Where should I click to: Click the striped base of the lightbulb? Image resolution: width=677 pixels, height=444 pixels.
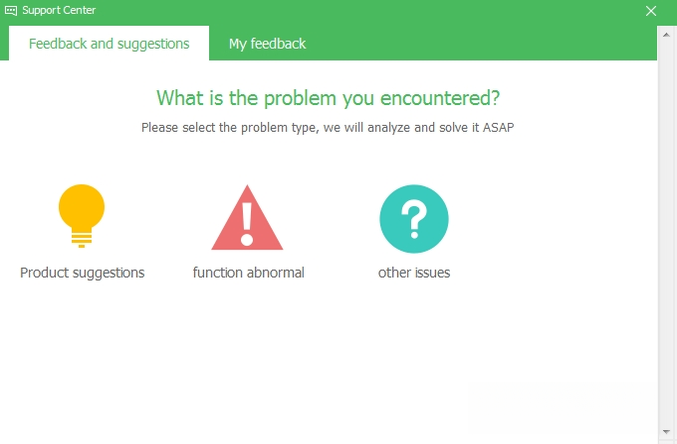[x=82, y=240]
